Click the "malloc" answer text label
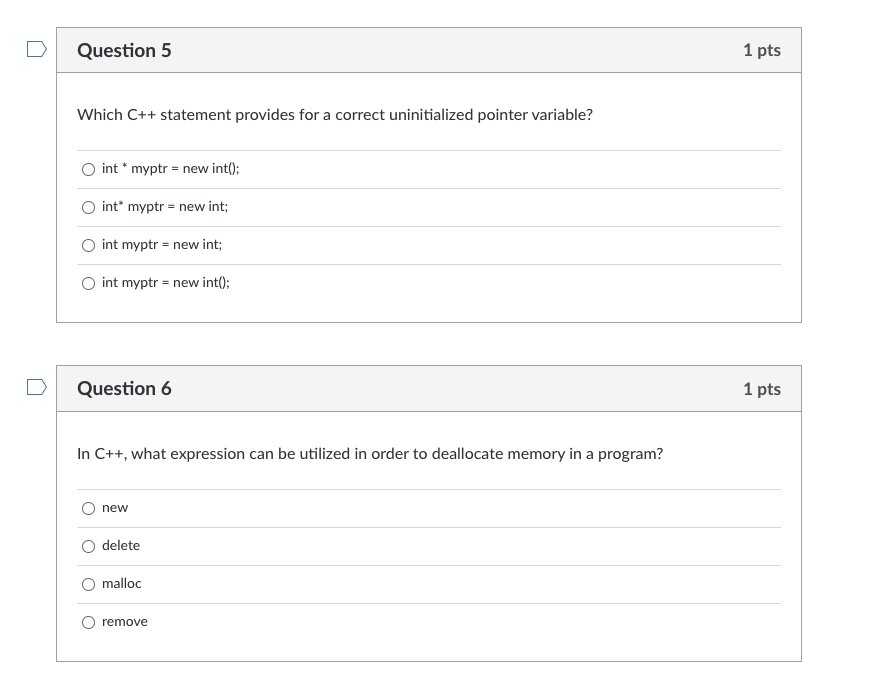 point(122,584)
